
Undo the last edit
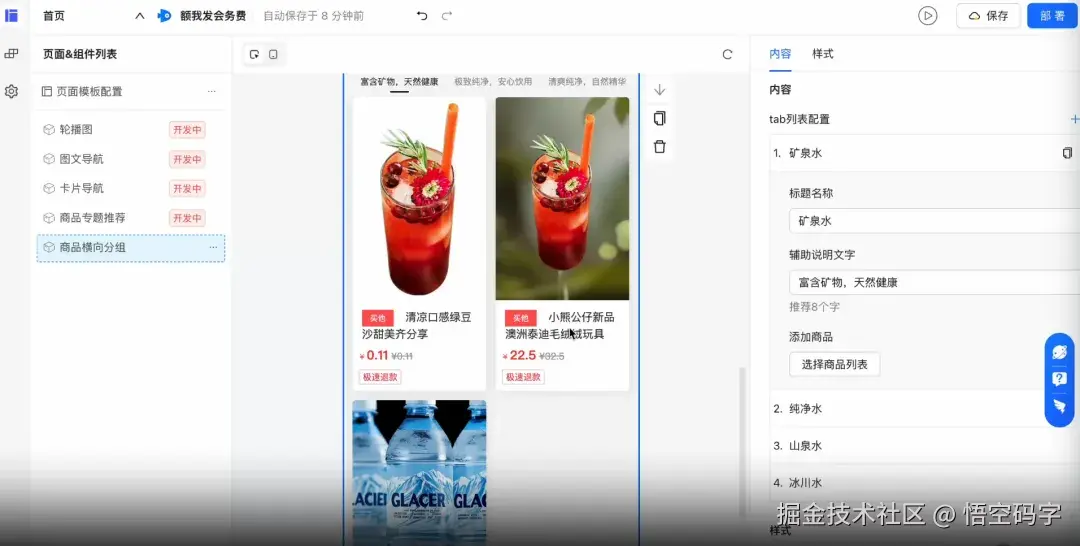pos(422,15)
